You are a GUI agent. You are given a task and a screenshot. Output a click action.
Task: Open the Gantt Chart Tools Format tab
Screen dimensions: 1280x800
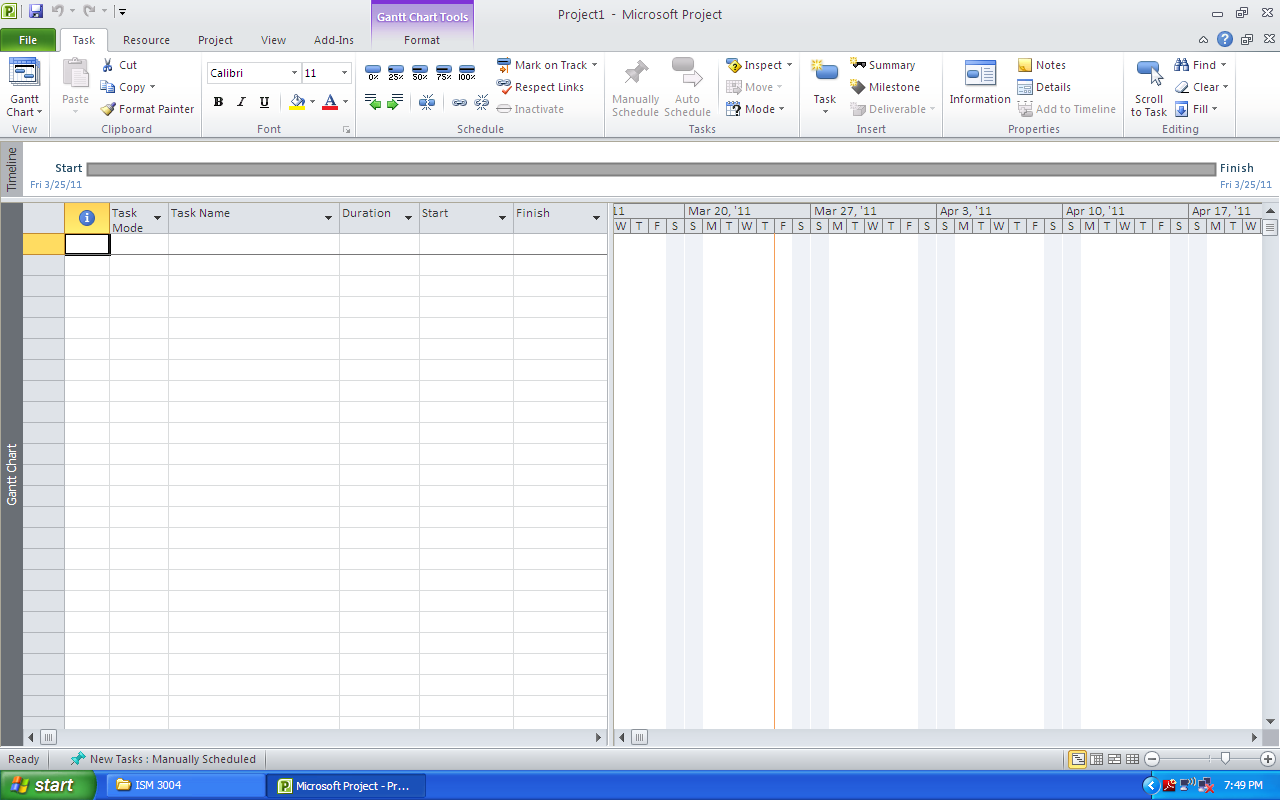coord(422,40)
